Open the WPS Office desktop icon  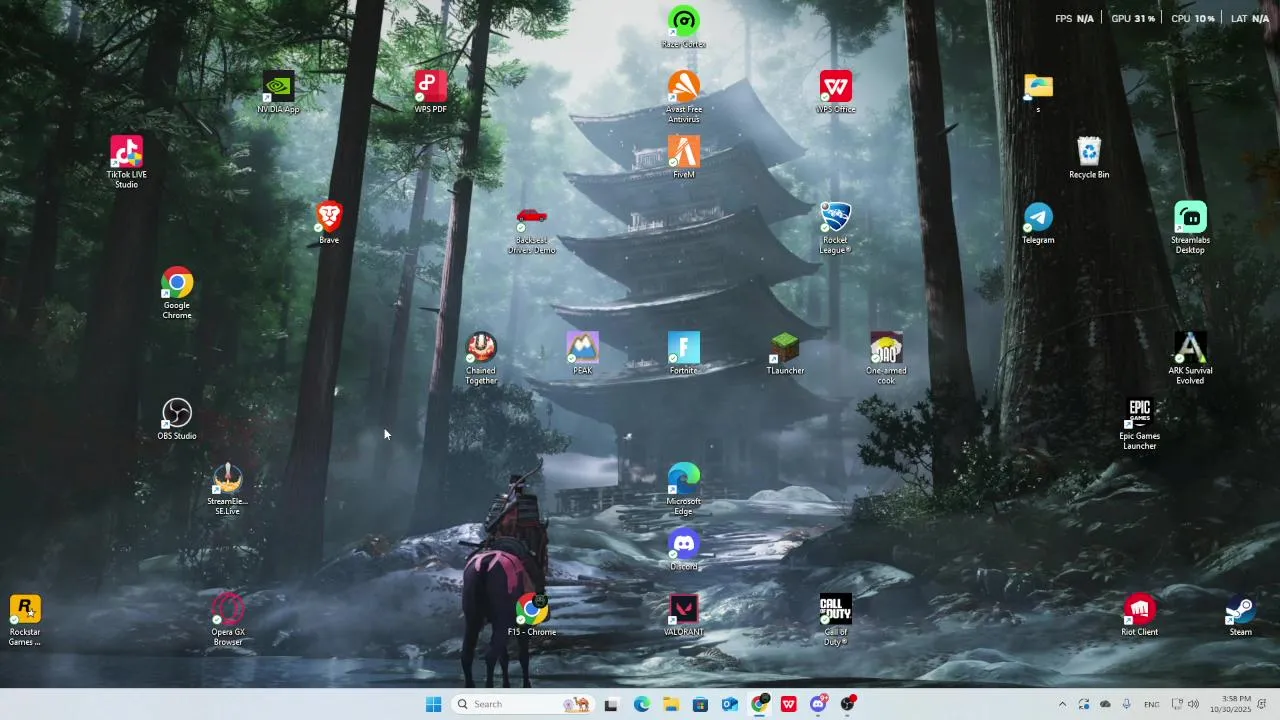836,92
